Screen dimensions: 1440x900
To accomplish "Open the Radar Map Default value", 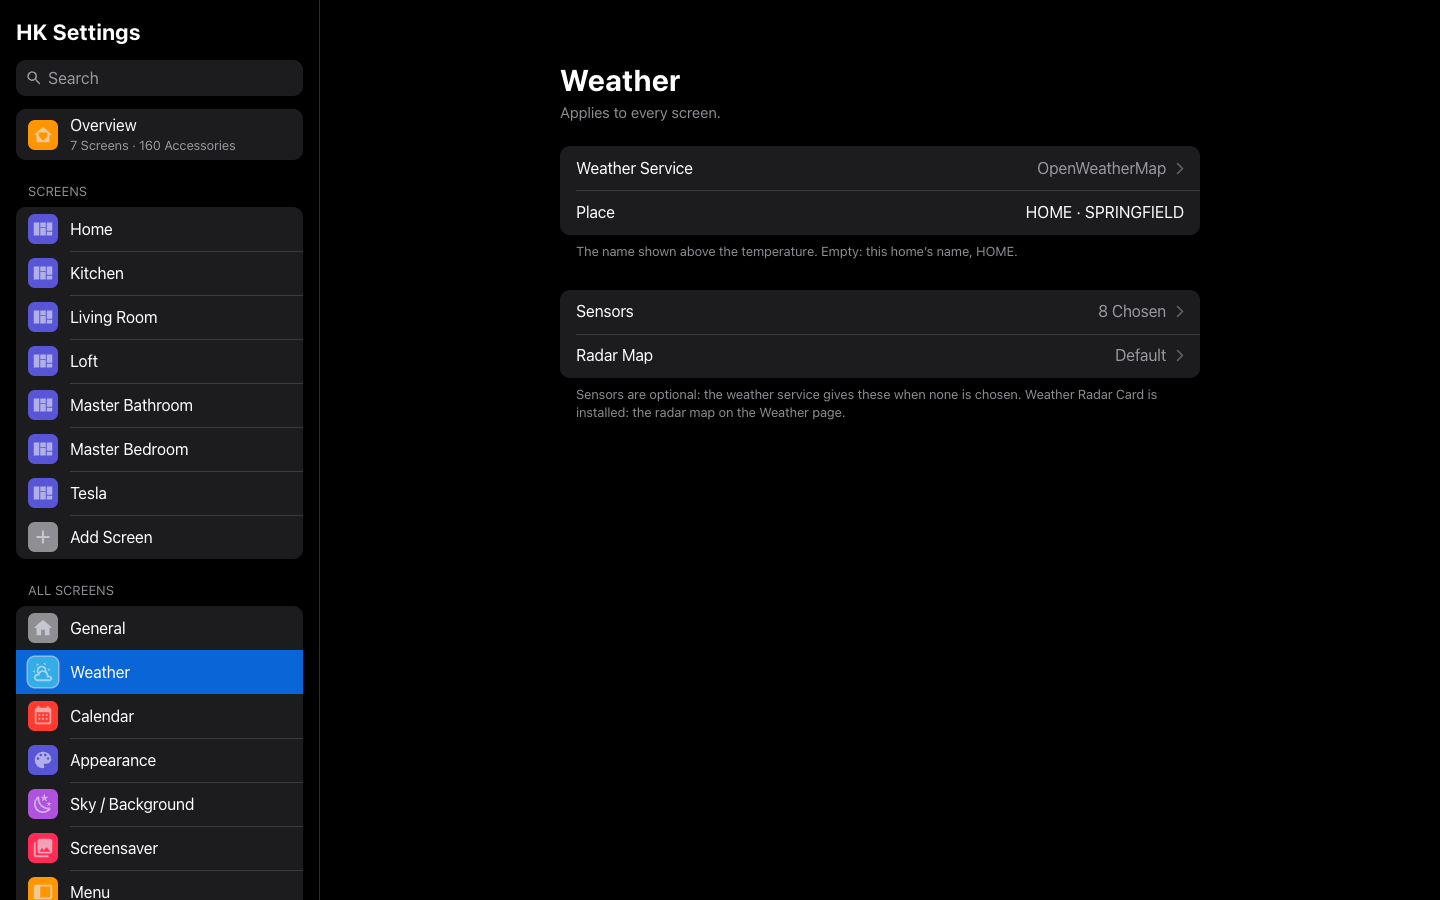I will tap(1140, 355).
